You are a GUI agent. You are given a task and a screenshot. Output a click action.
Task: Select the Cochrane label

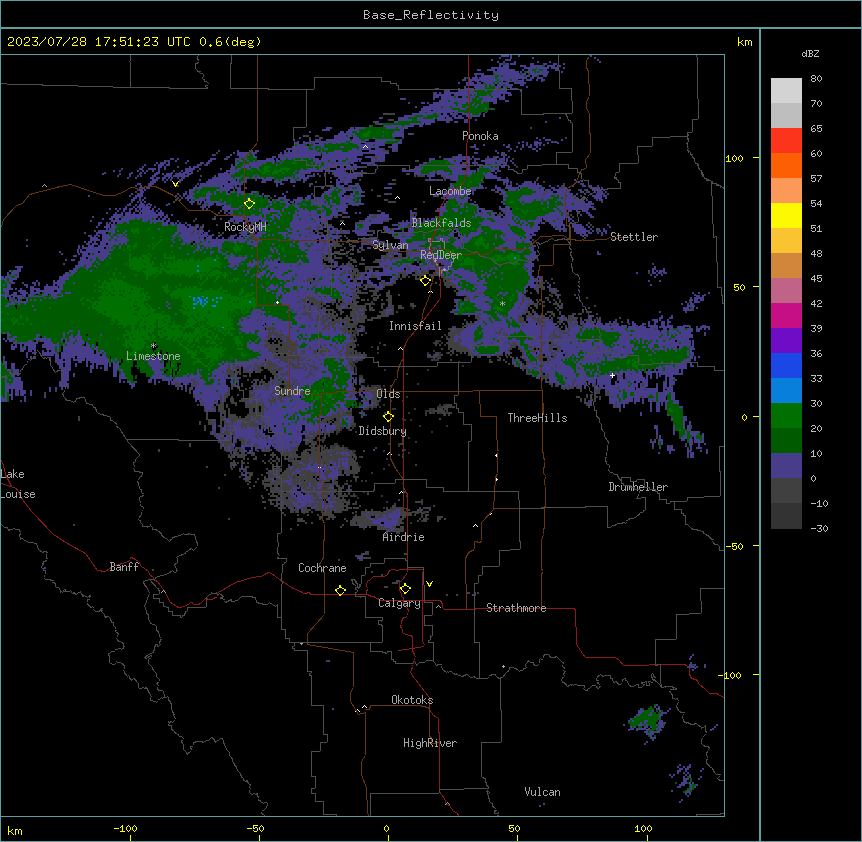point(322,568)
